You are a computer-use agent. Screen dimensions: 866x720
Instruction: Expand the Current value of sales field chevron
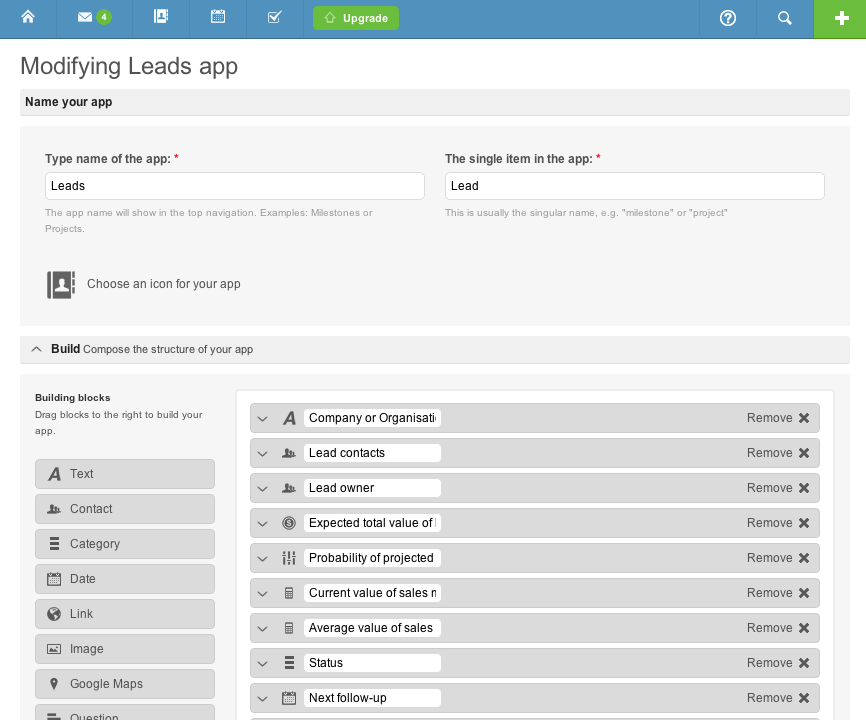(x=263, y=594)
